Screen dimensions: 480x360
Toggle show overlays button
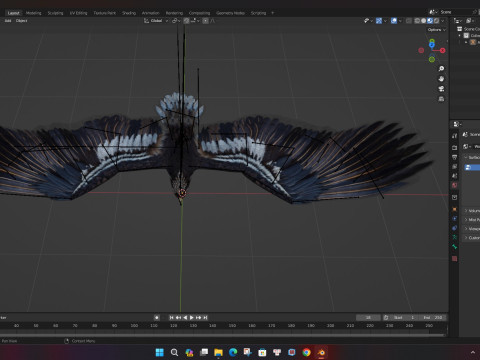click(x=394, y=21)
